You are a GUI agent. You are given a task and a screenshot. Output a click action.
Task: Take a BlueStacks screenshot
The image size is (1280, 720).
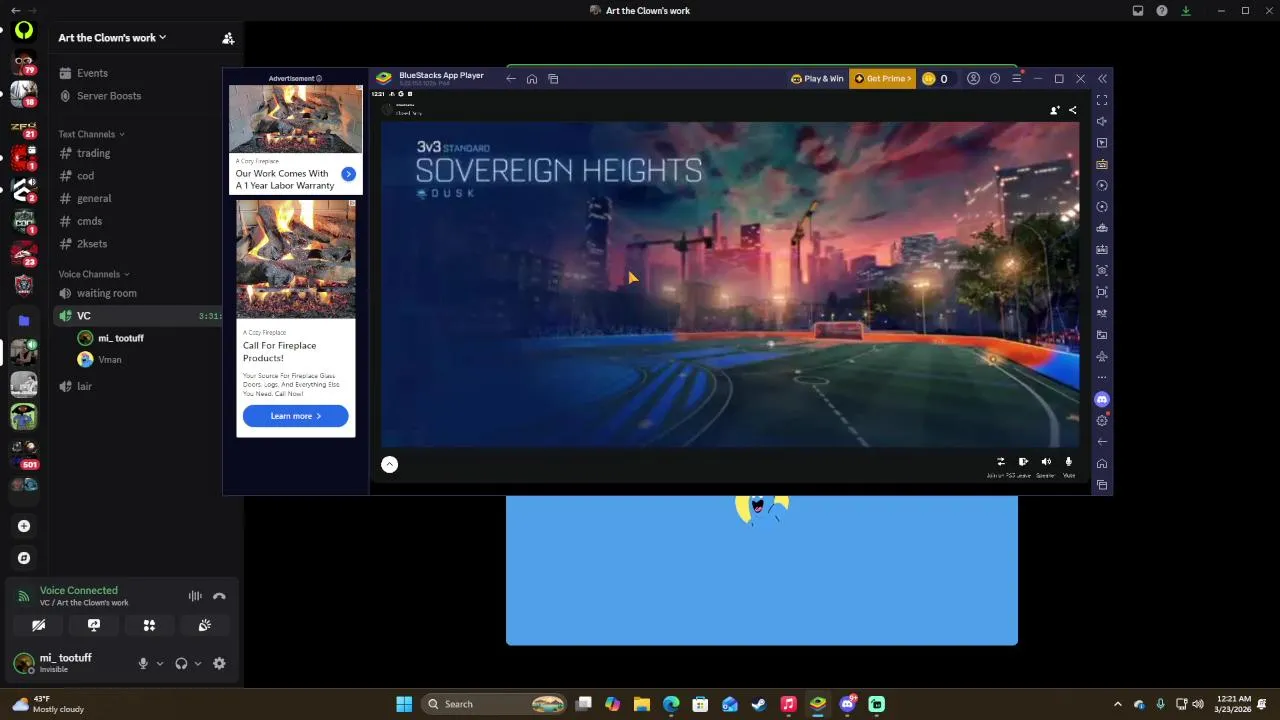(x=1102, y=271)
